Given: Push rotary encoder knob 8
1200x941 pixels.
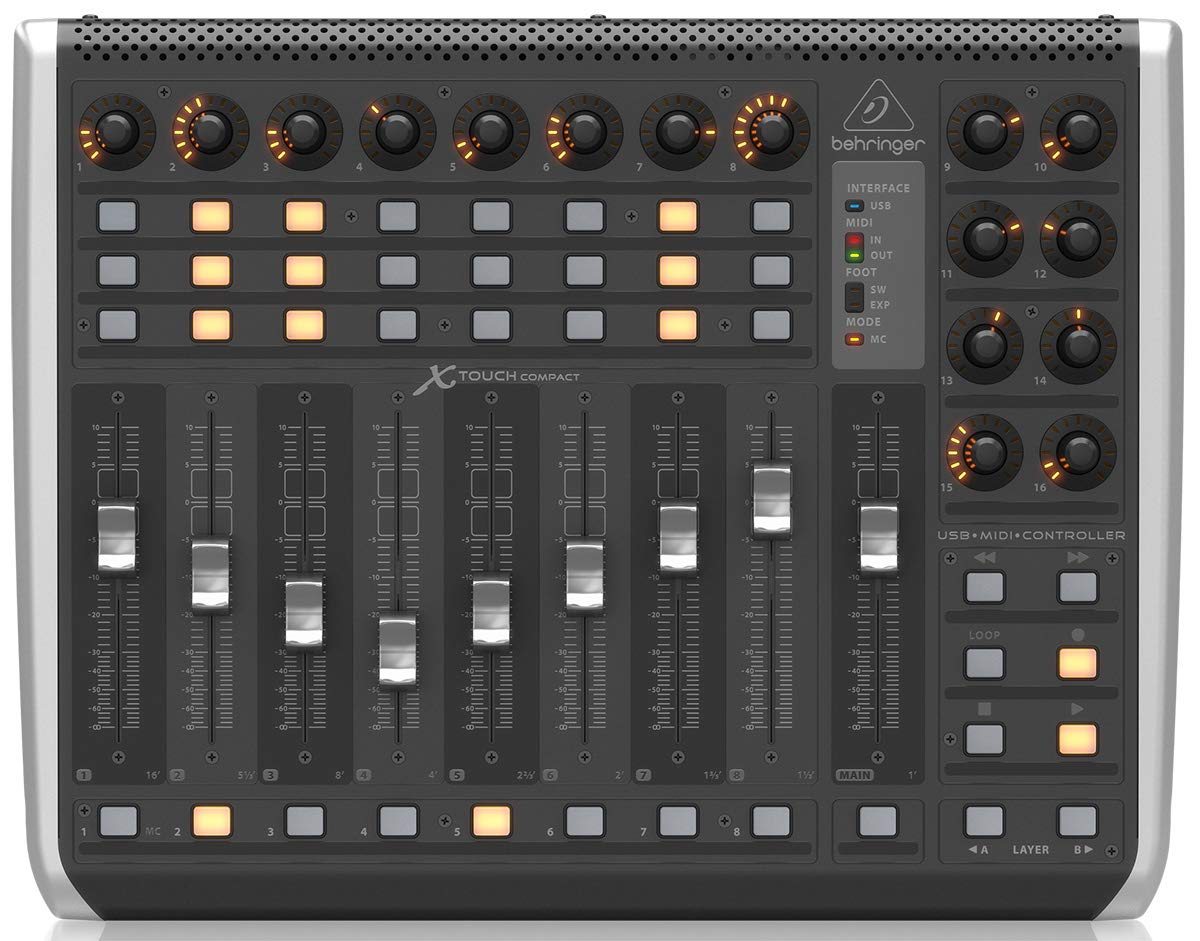Looking at the screenshot, I should pyautogui.click(x=771, y=131).
